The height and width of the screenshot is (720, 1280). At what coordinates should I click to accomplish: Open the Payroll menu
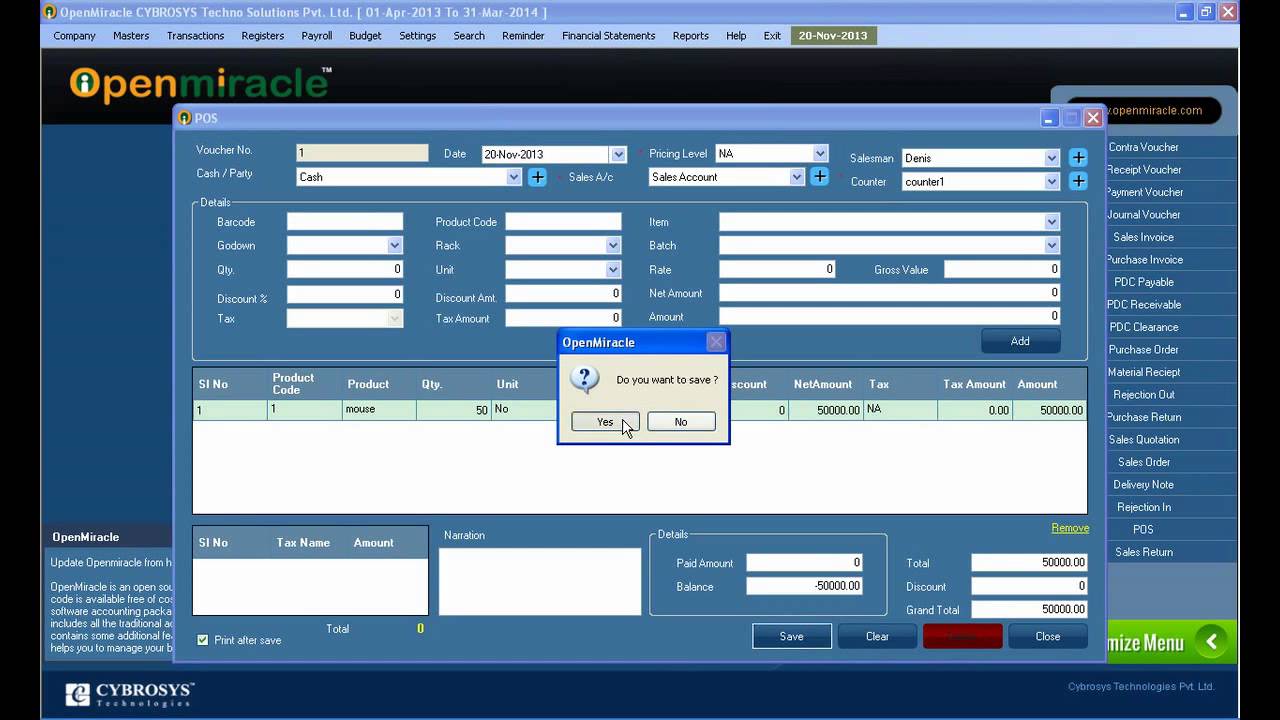pos(317,36)
